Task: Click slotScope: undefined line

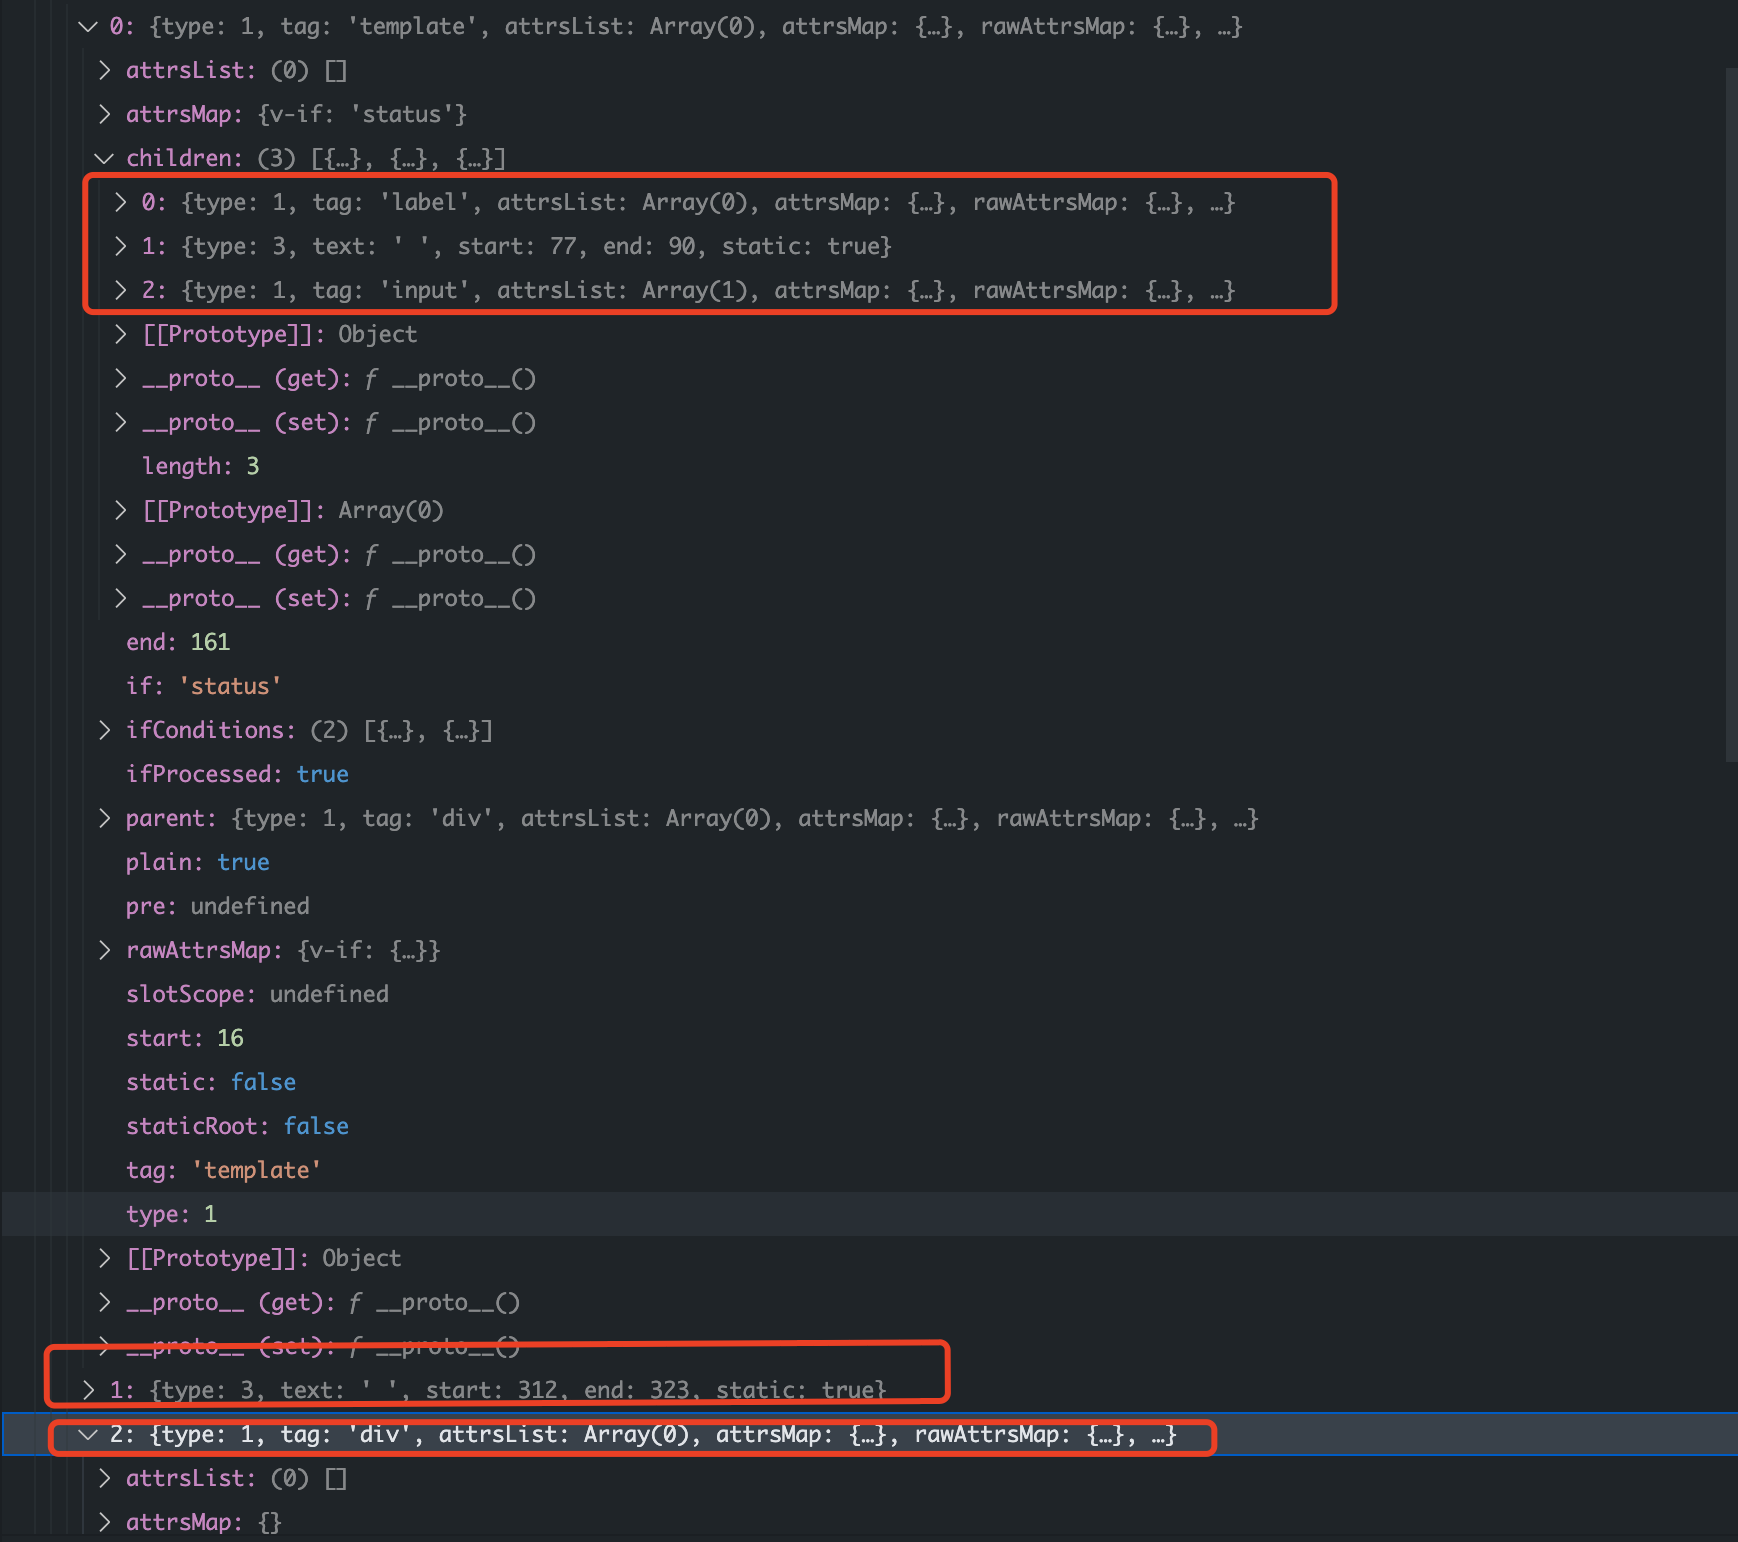Action: tap(257, 995)
